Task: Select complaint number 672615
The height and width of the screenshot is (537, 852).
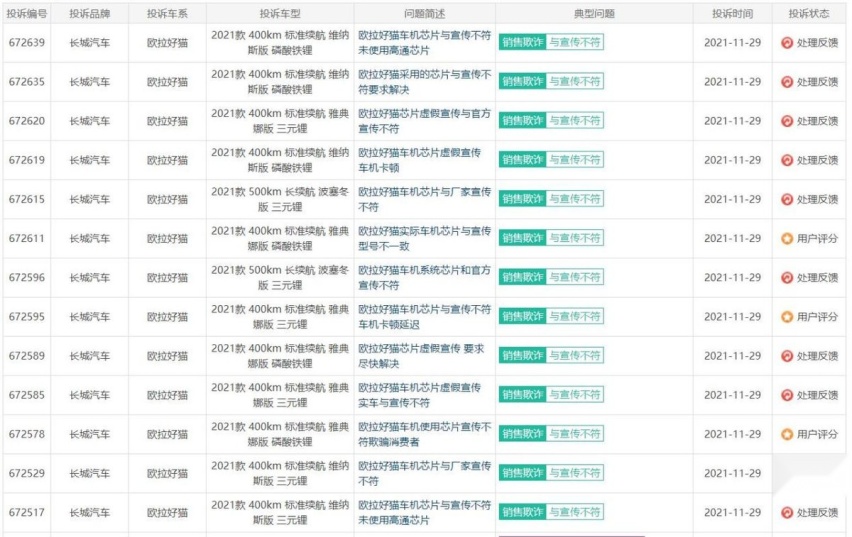Action: click(27, 199)
